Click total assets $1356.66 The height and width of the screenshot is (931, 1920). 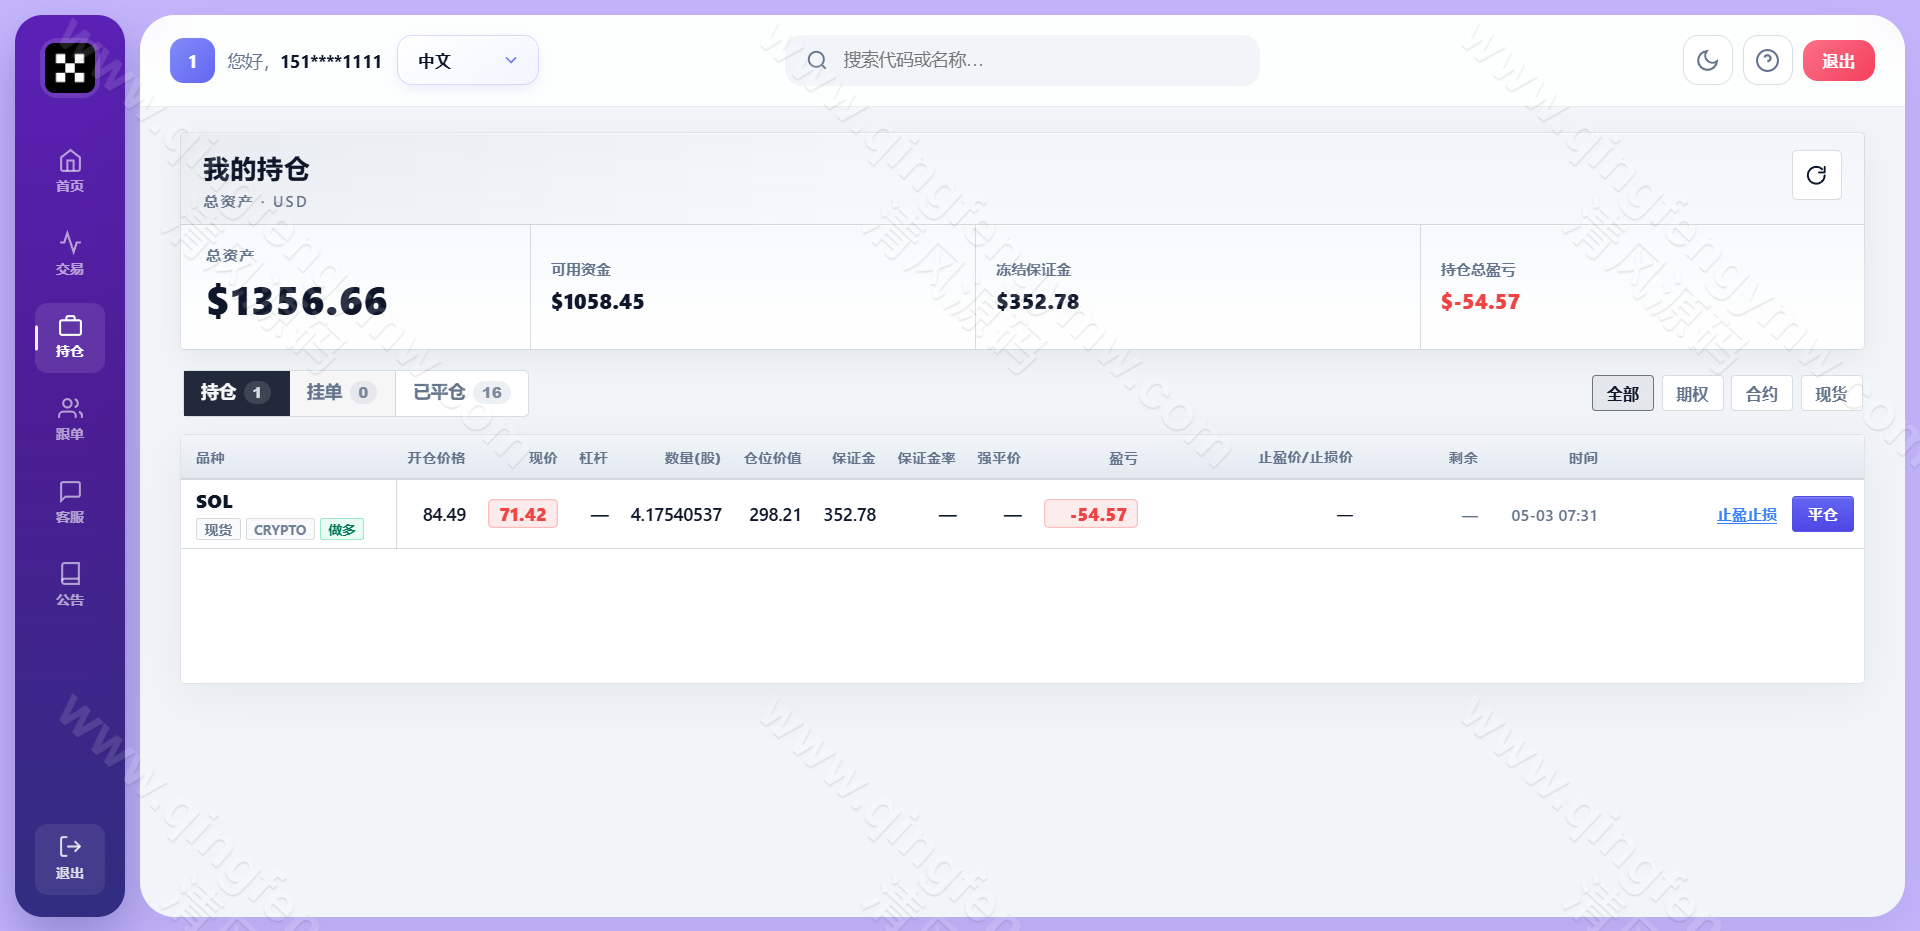coord(297,301)
